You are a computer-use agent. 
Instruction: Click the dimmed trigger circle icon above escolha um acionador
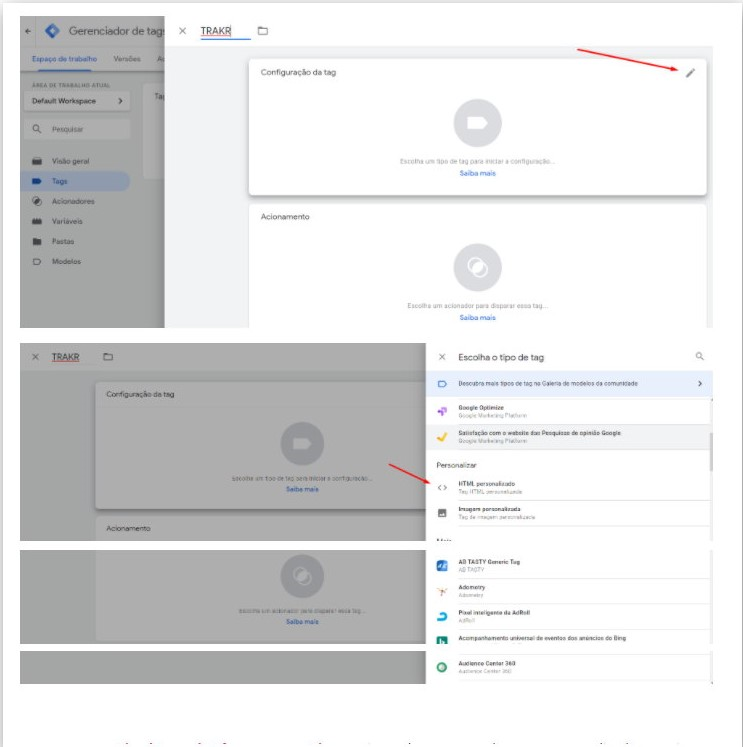302,576
